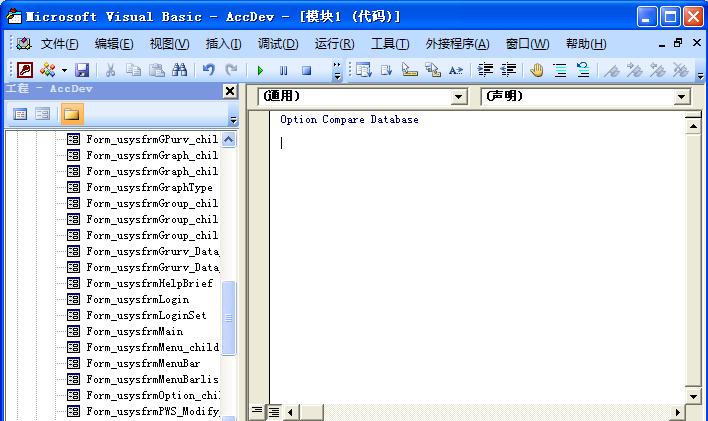Screen dimensions: 708x421
Task: Close the 工程 - AccDev project panel
Action: tap(230, 91)
